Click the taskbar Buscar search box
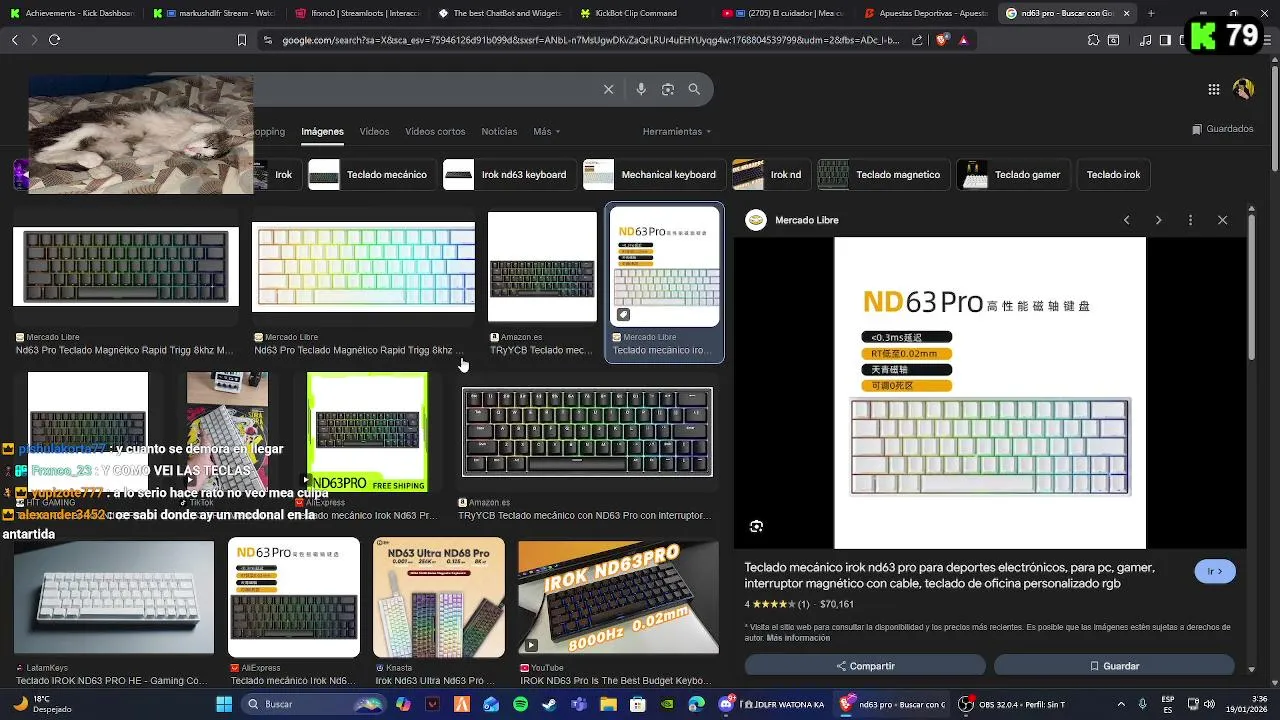This screenshot has height=720, width=1280. tap(315, 704)
